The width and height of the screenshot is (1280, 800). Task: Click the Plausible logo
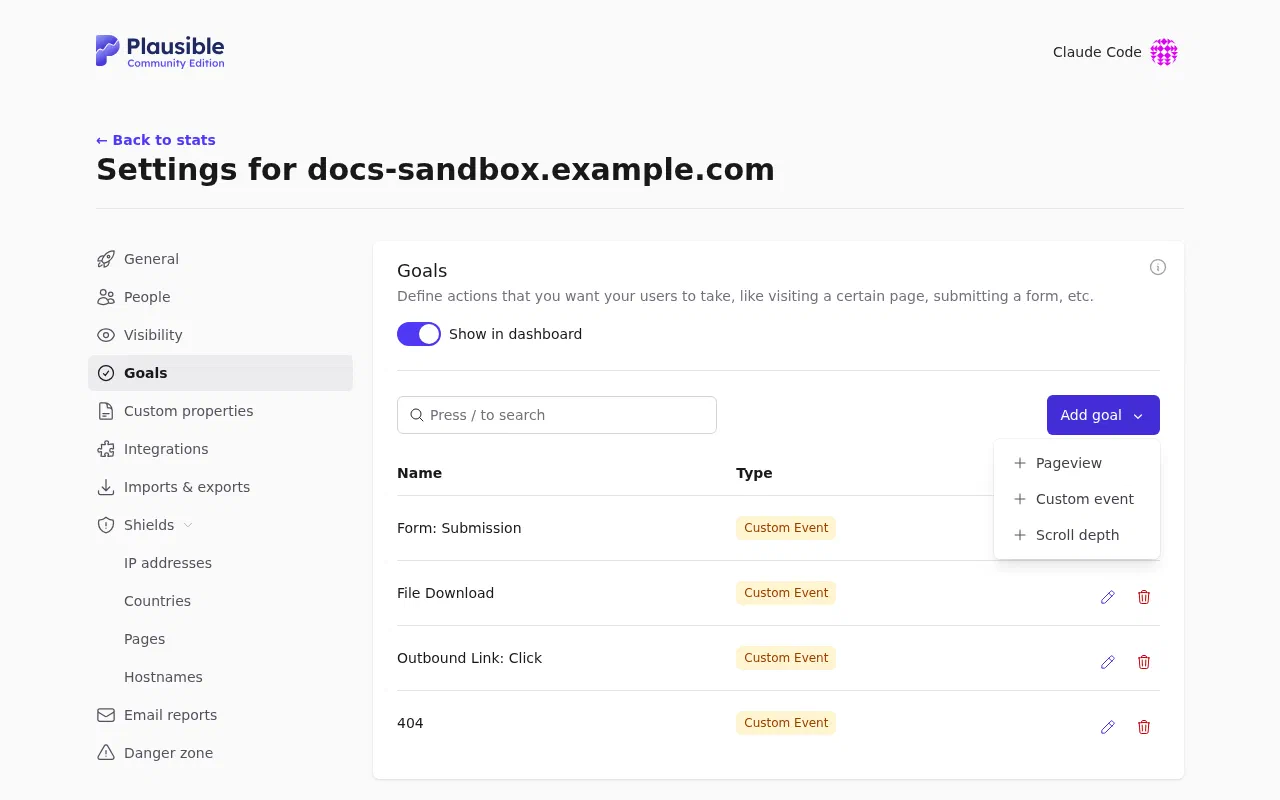point(160,51)
